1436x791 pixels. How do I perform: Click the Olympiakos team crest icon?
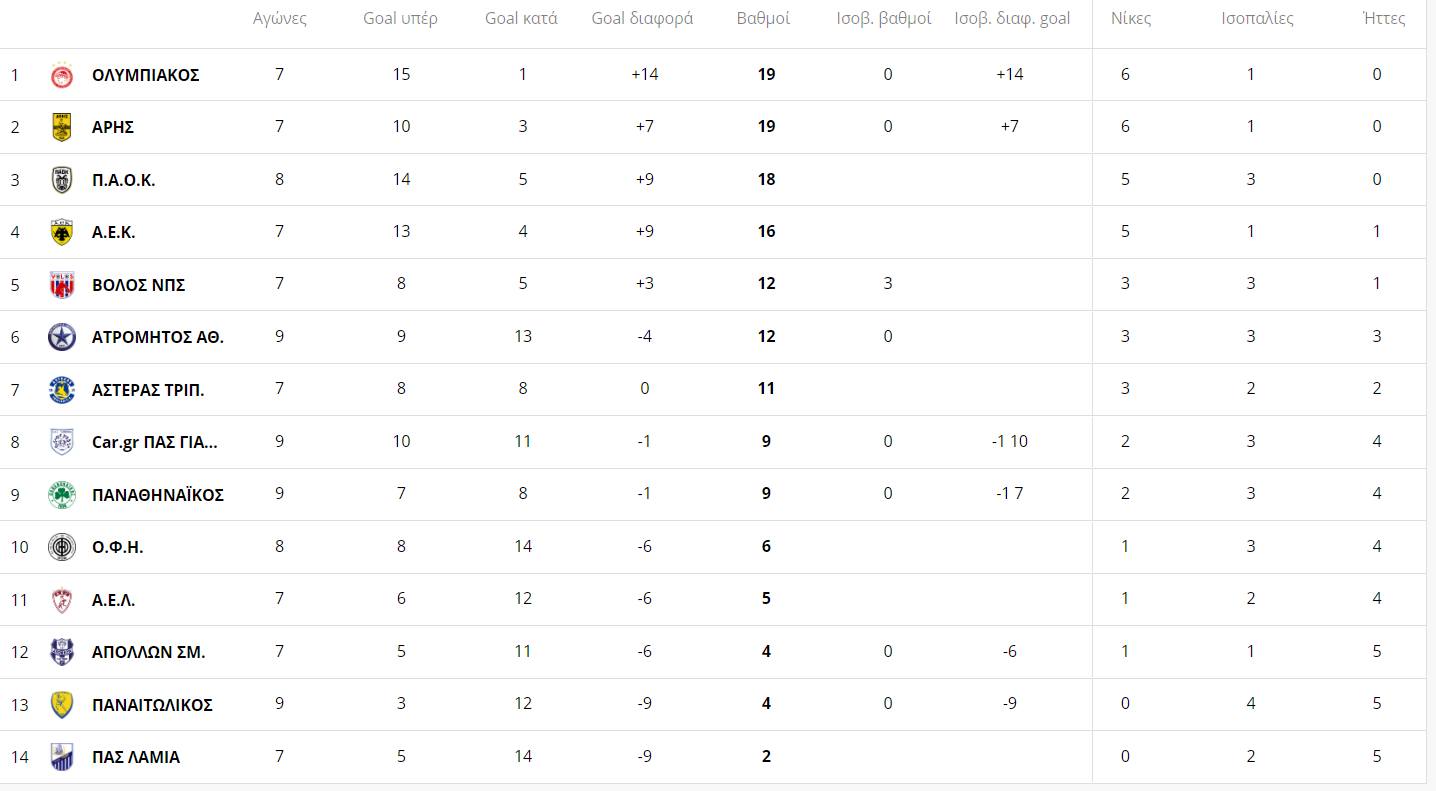tap(62, 75)
